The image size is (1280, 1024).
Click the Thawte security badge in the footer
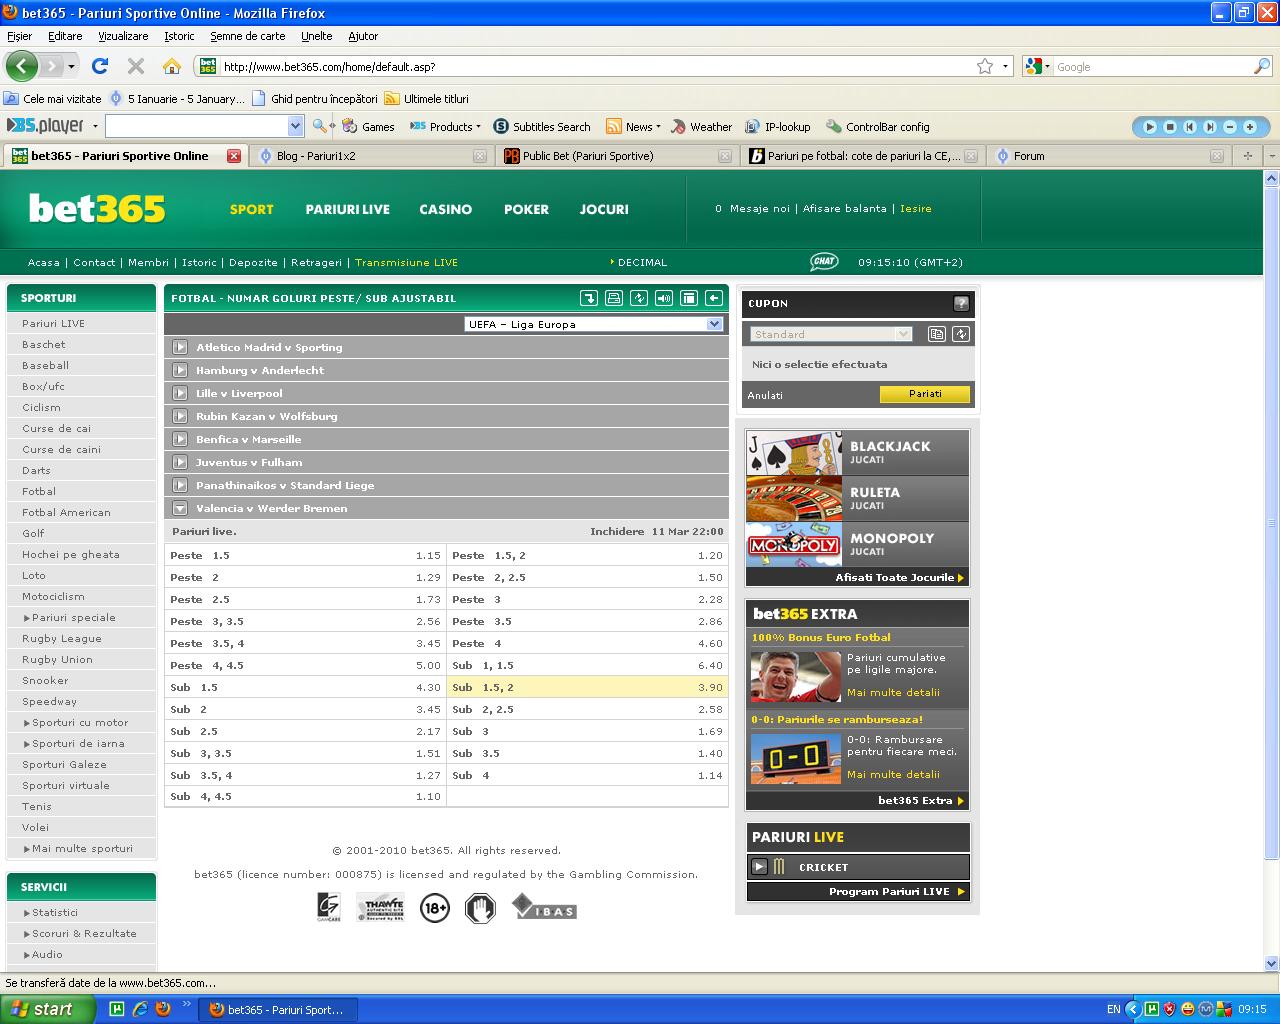tap(381, 907)
